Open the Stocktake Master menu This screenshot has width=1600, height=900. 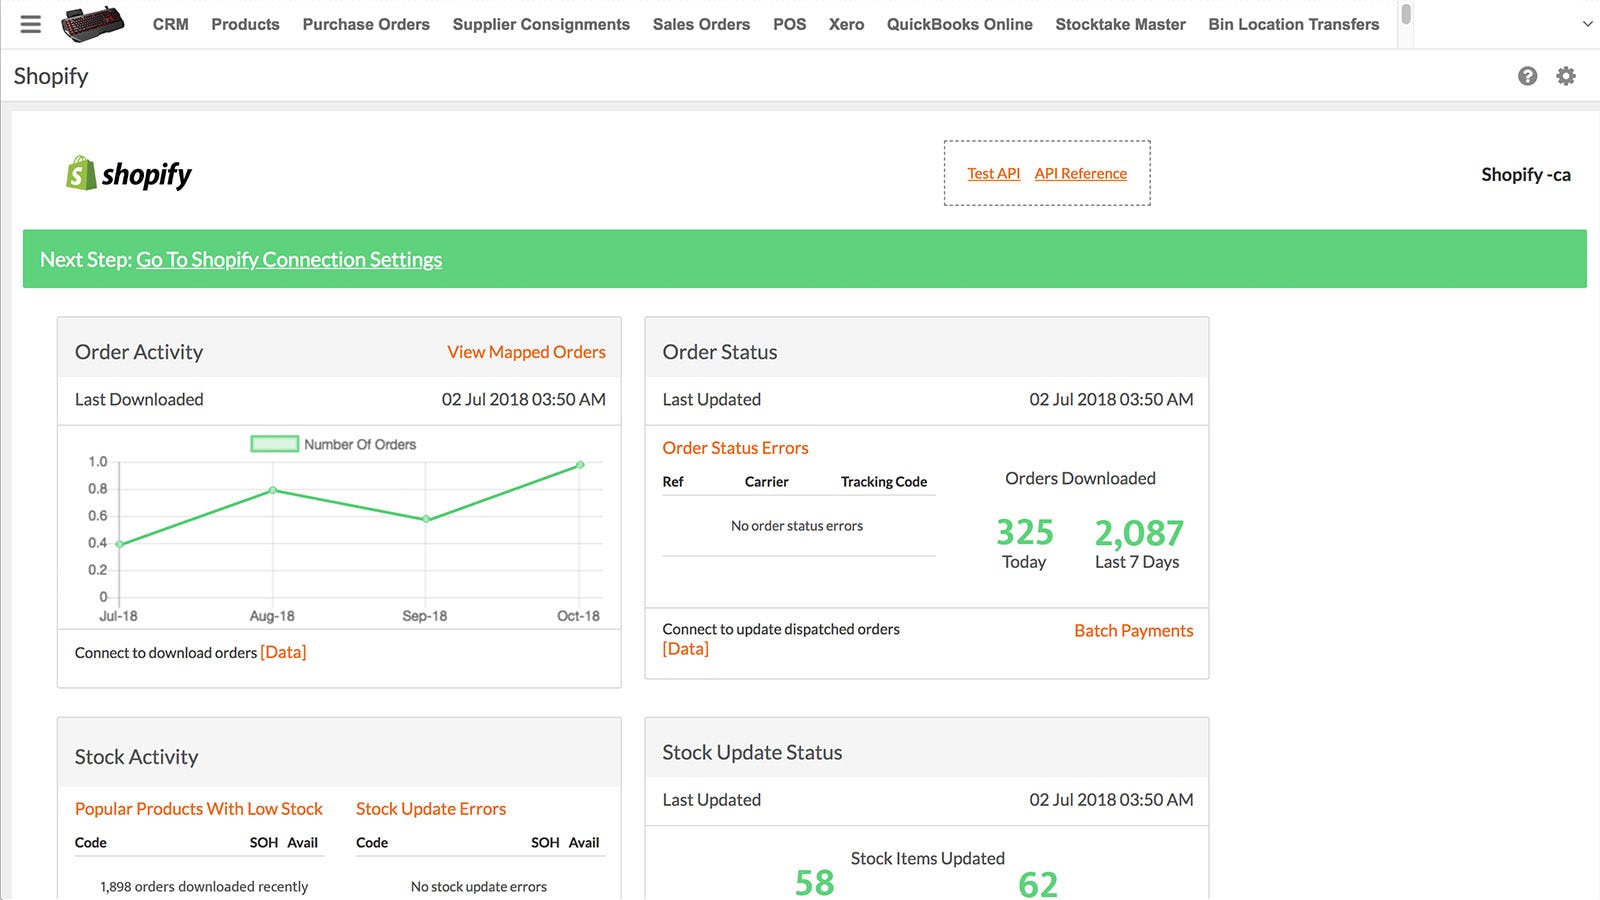[1120, 24]
